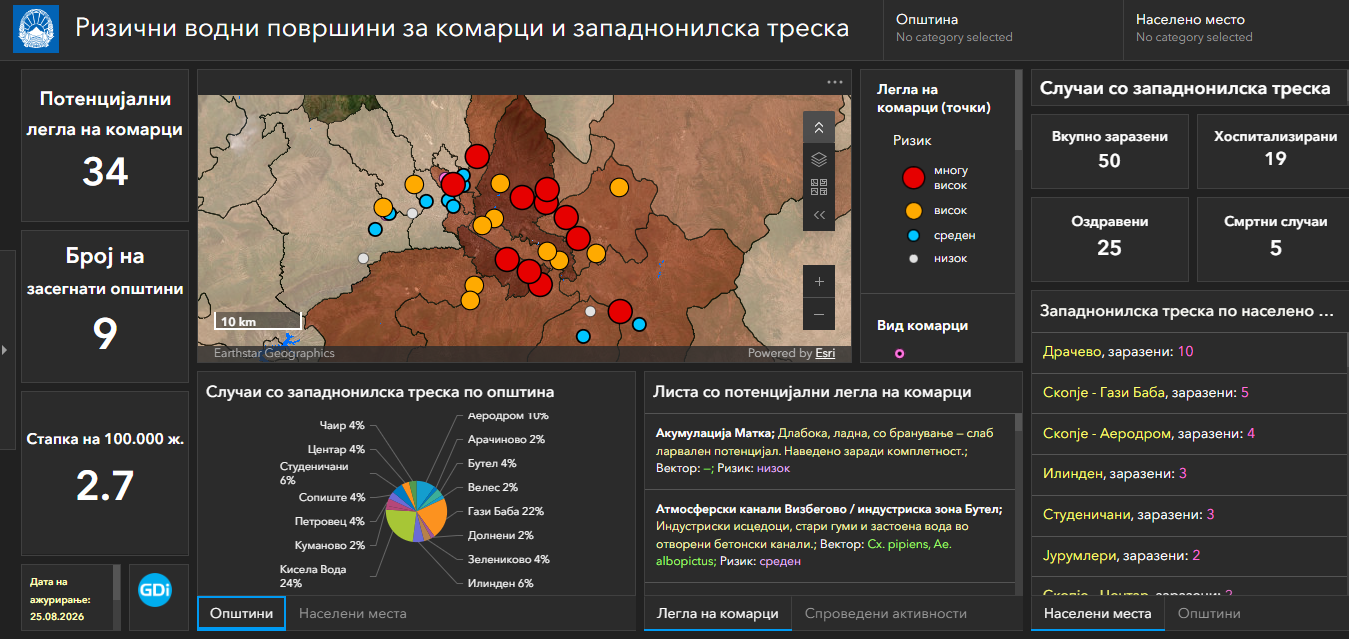This screenshot has width=1349, height=639.
Task: Switch to Спроведени активности tab
Action: pyautogui.click(x=885, y=614)
